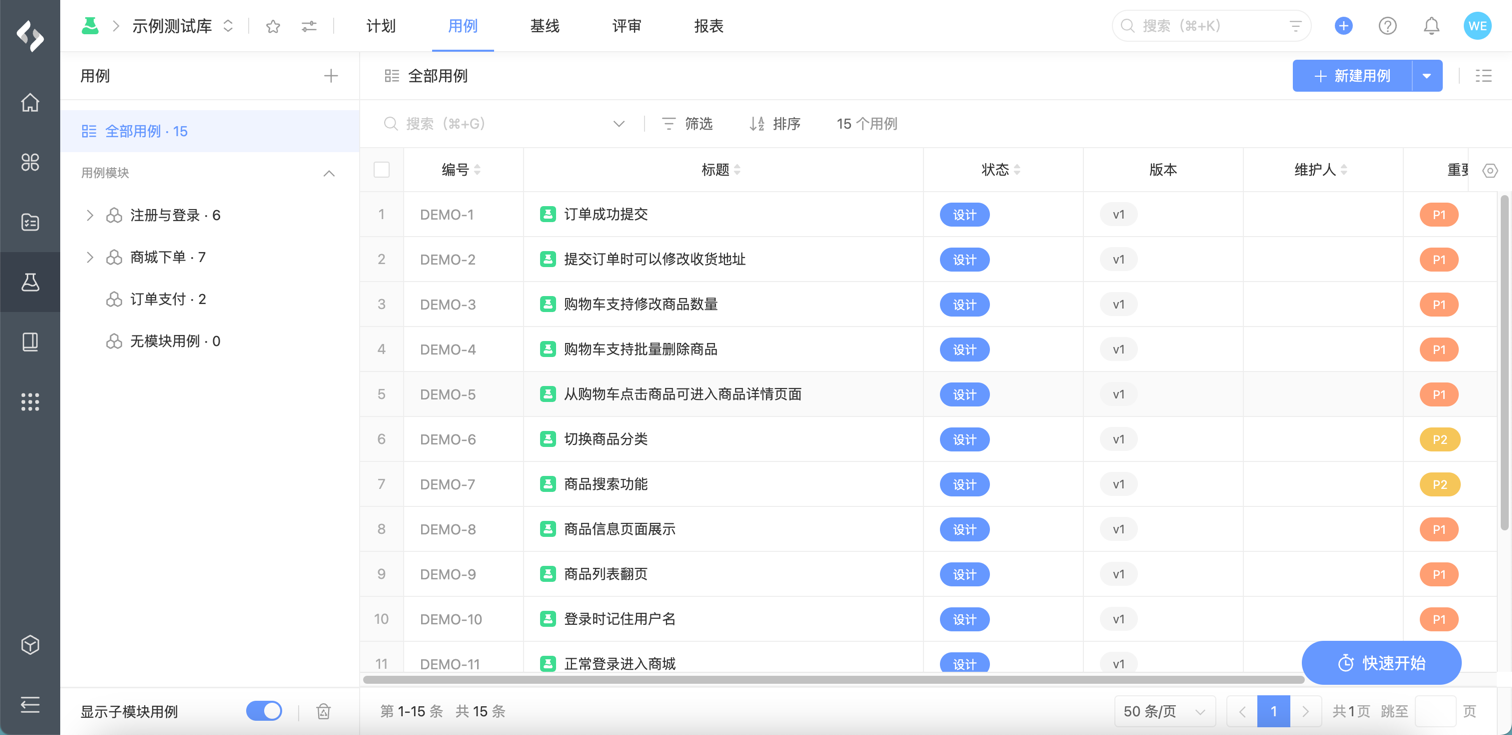Open the case titled 商品搜索功能
Image resolution: width=1512 pixels, height=735 pixels.
tap(606, 484)
